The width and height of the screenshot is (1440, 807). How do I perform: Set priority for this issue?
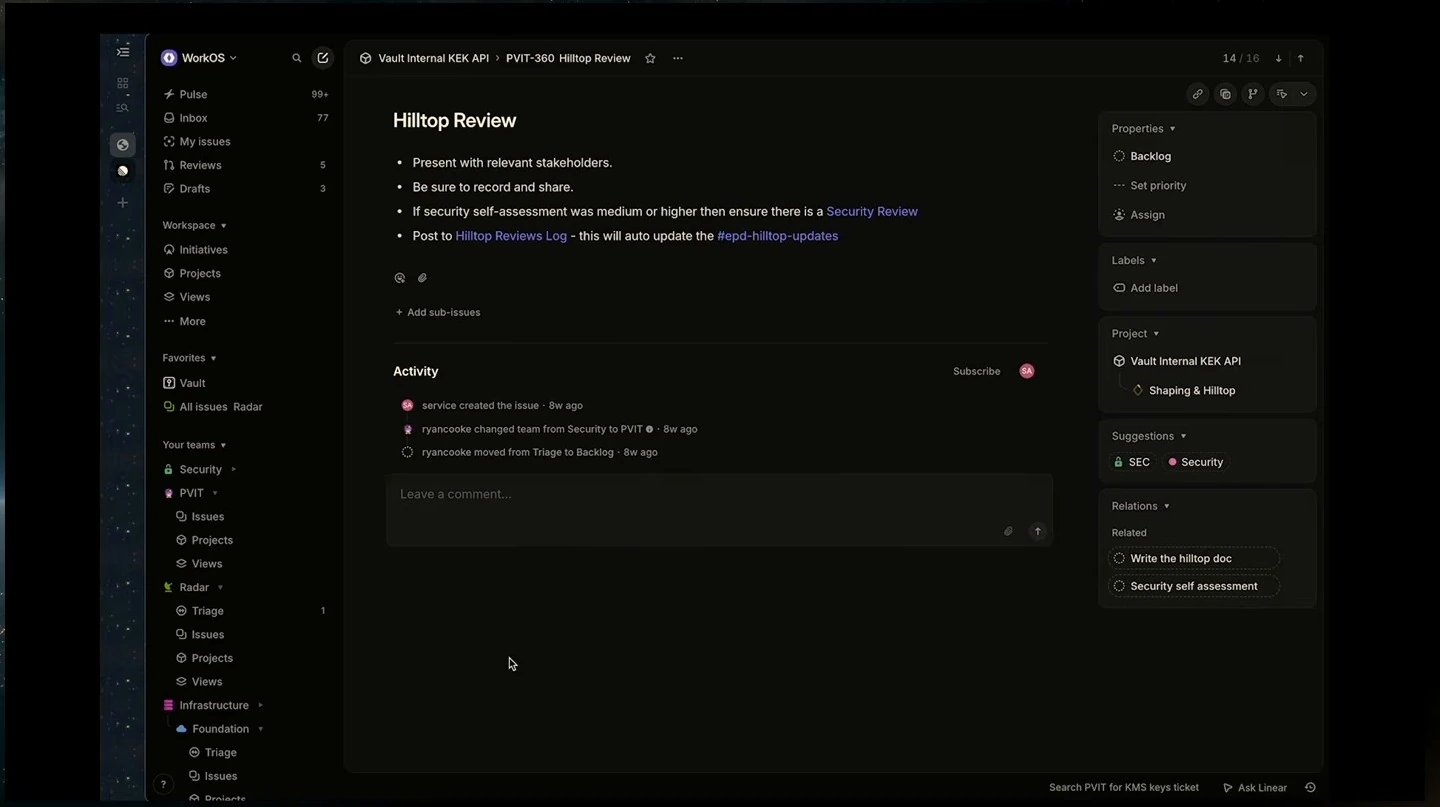pyautogui.click(x=1149, y=185)
